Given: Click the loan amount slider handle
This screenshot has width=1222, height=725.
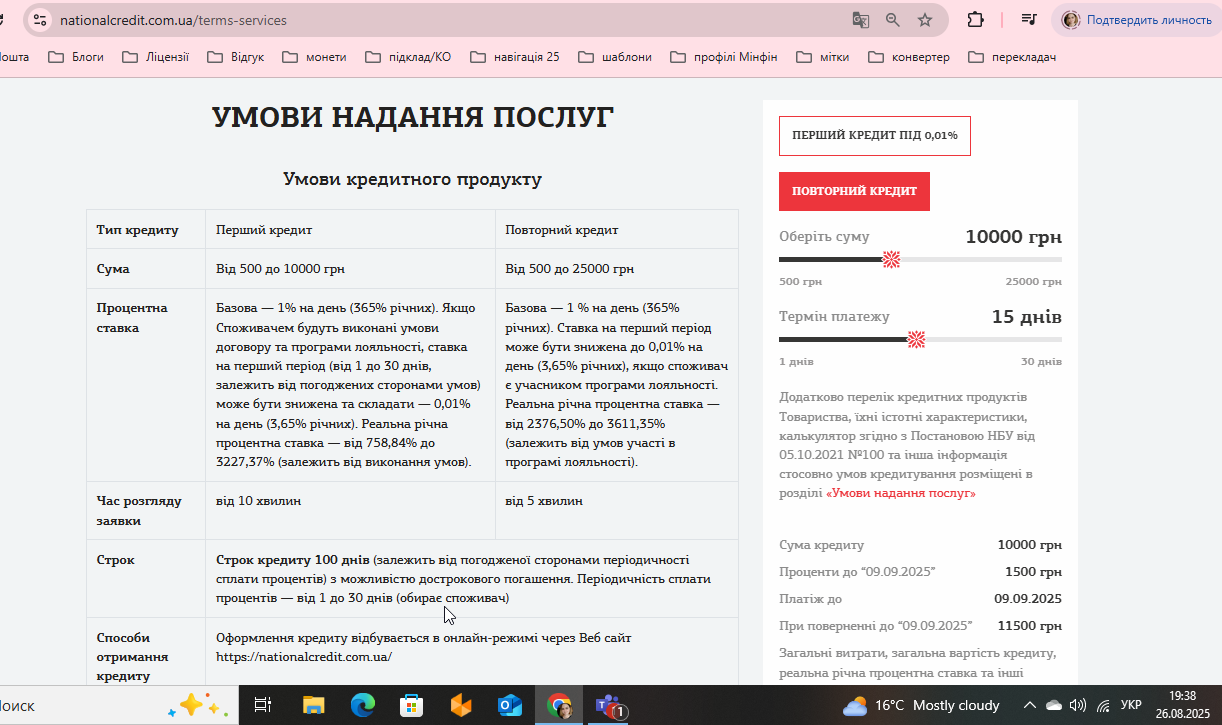Looking at the screenshot, I should pos(891,260).
